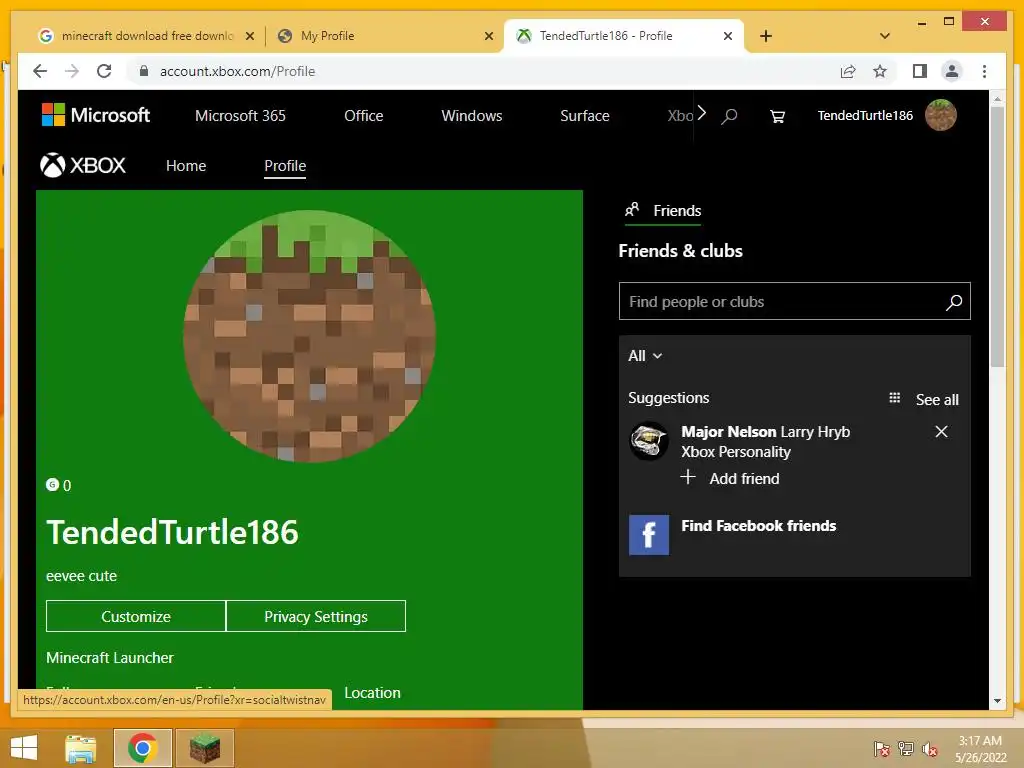Click the Customize button
Screen dimensions: 1024x768
136,616
